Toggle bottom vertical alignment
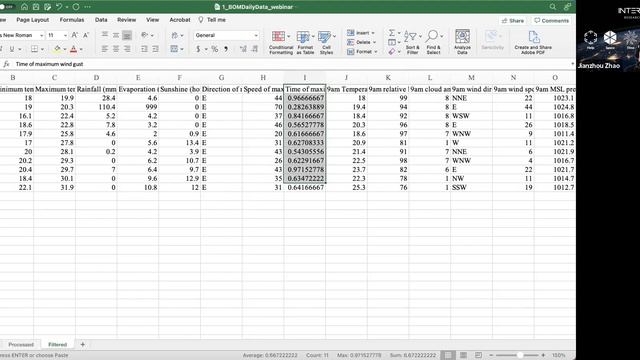Screen dimensions: 640x360 pyautogui.click(x=127, y=35)
